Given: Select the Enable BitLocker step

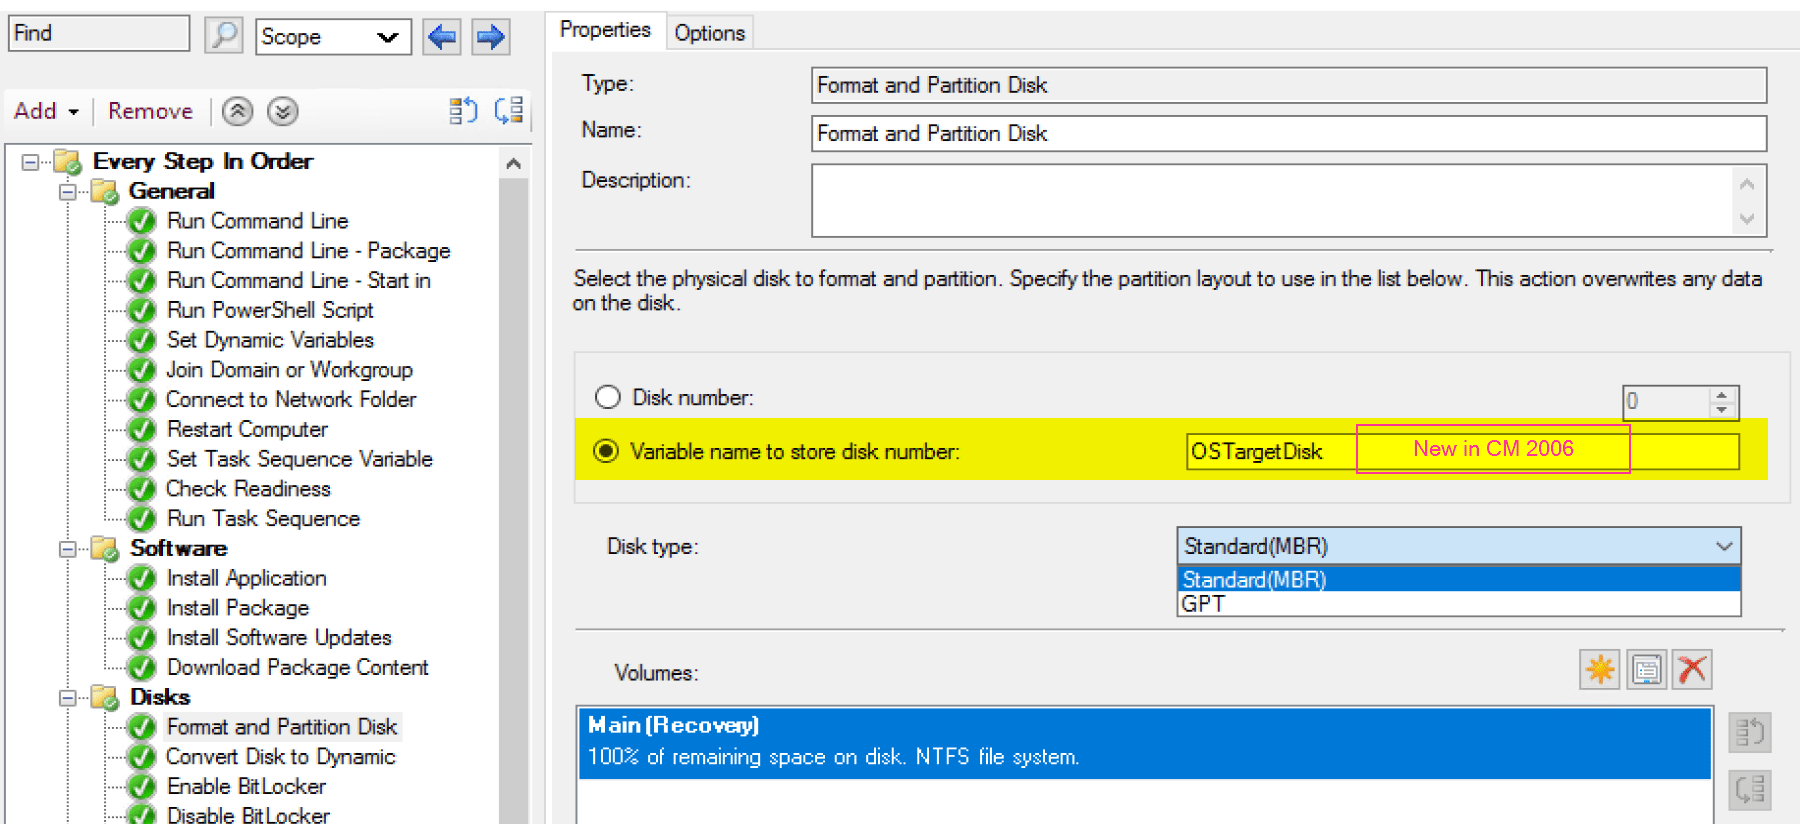Looking at the screenshot, I should [246, 786].
